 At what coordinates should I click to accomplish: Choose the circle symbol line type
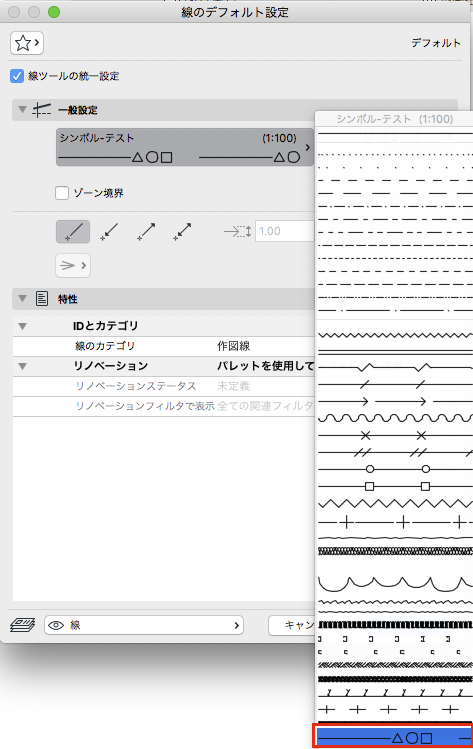pos(395,469)
